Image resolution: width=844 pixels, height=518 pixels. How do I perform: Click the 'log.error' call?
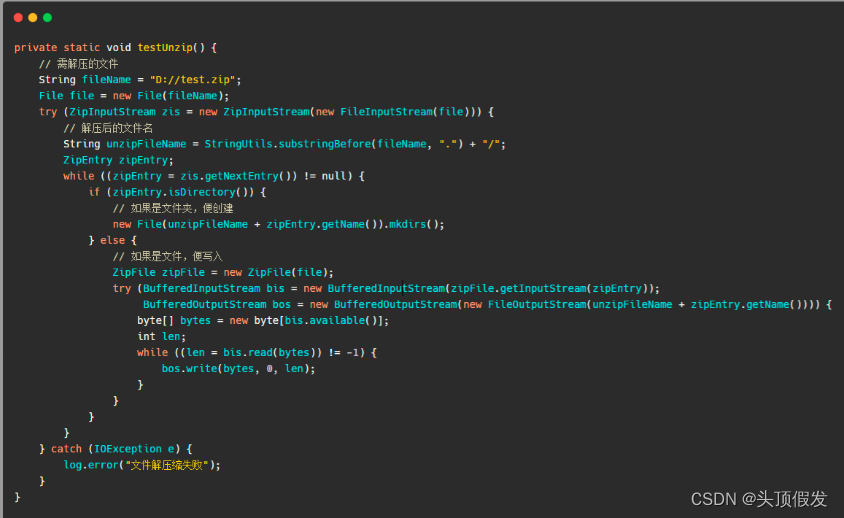click(x=90, y=465)
